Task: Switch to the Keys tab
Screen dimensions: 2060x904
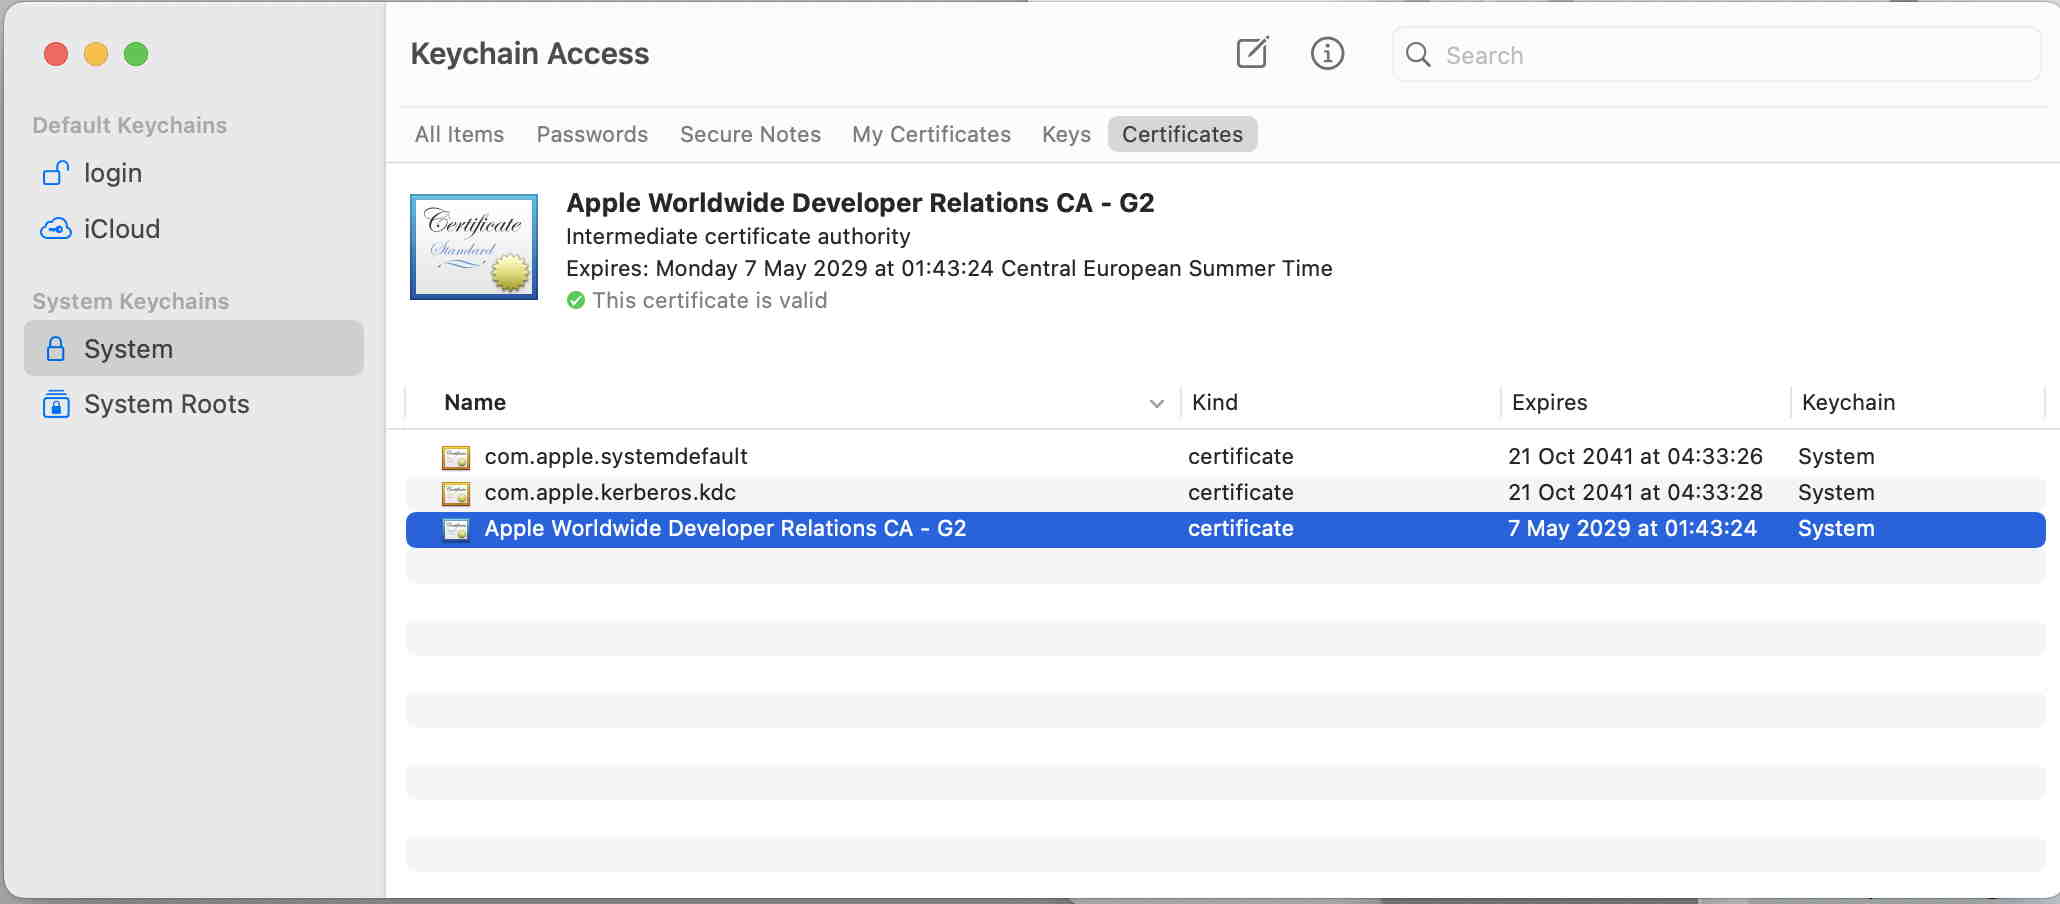Action: click(1066, 134)
